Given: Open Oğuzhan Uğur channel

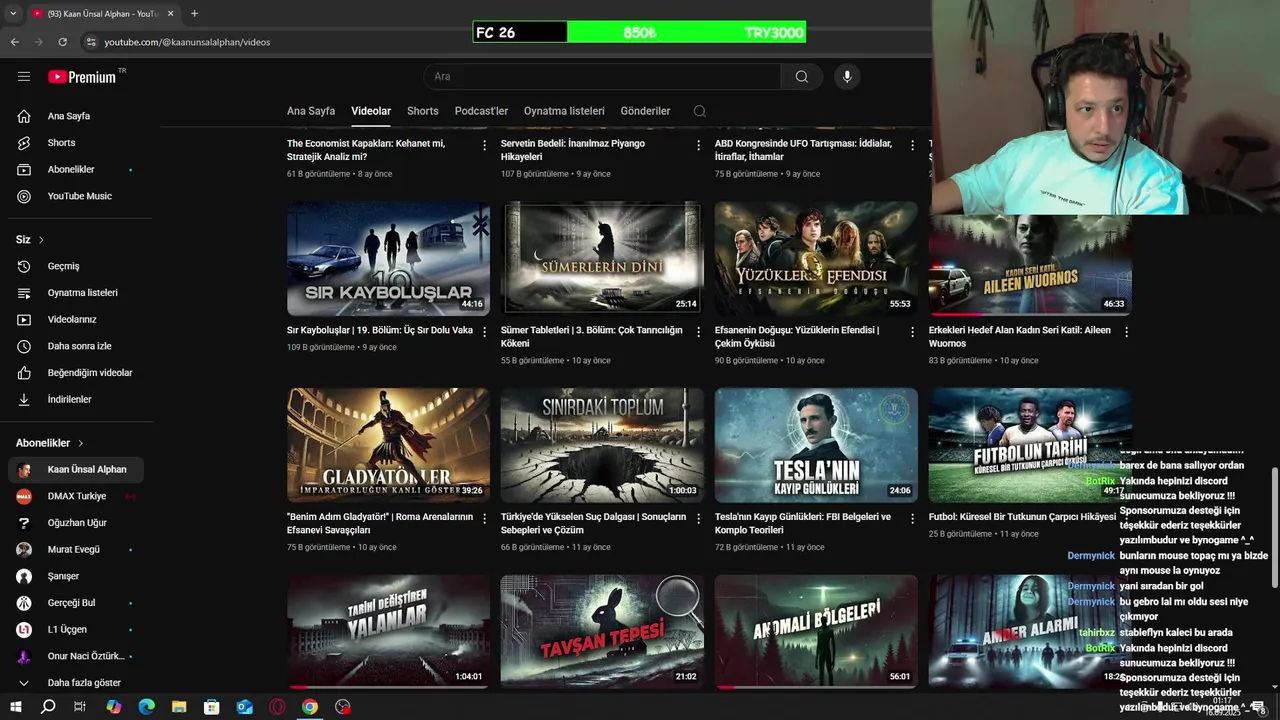Looking at the screenshot, I should pyautogui.click(x=76, y=523).
